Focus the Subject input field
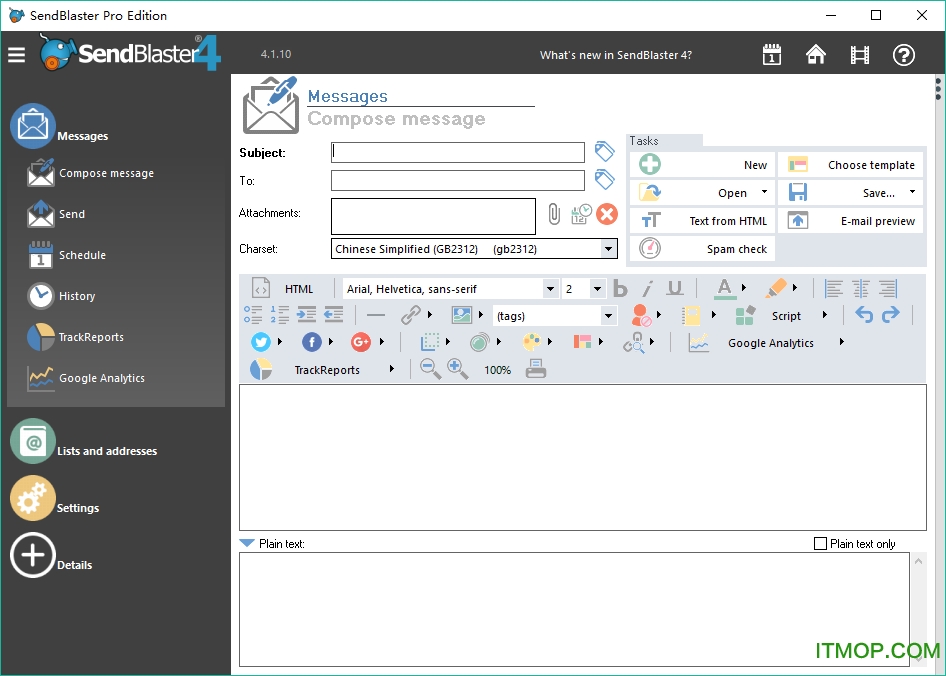Image resolution: width=946 pixels, height=676 pixels. pos(458,152)
